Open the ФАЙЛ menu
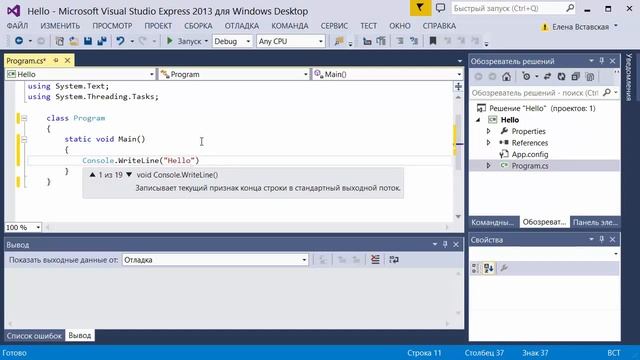The image size is (640, 360). [x=18, y=26]
